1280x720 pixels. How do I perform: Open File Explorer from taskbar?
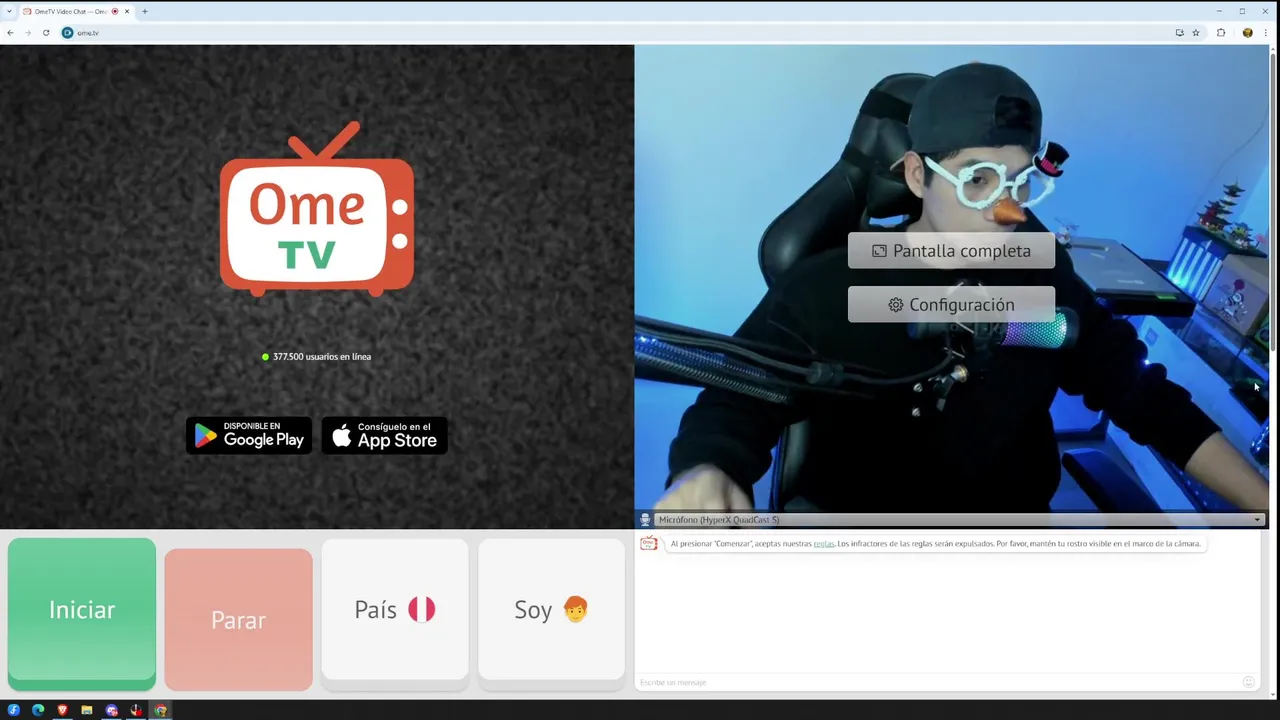[87, 710]
